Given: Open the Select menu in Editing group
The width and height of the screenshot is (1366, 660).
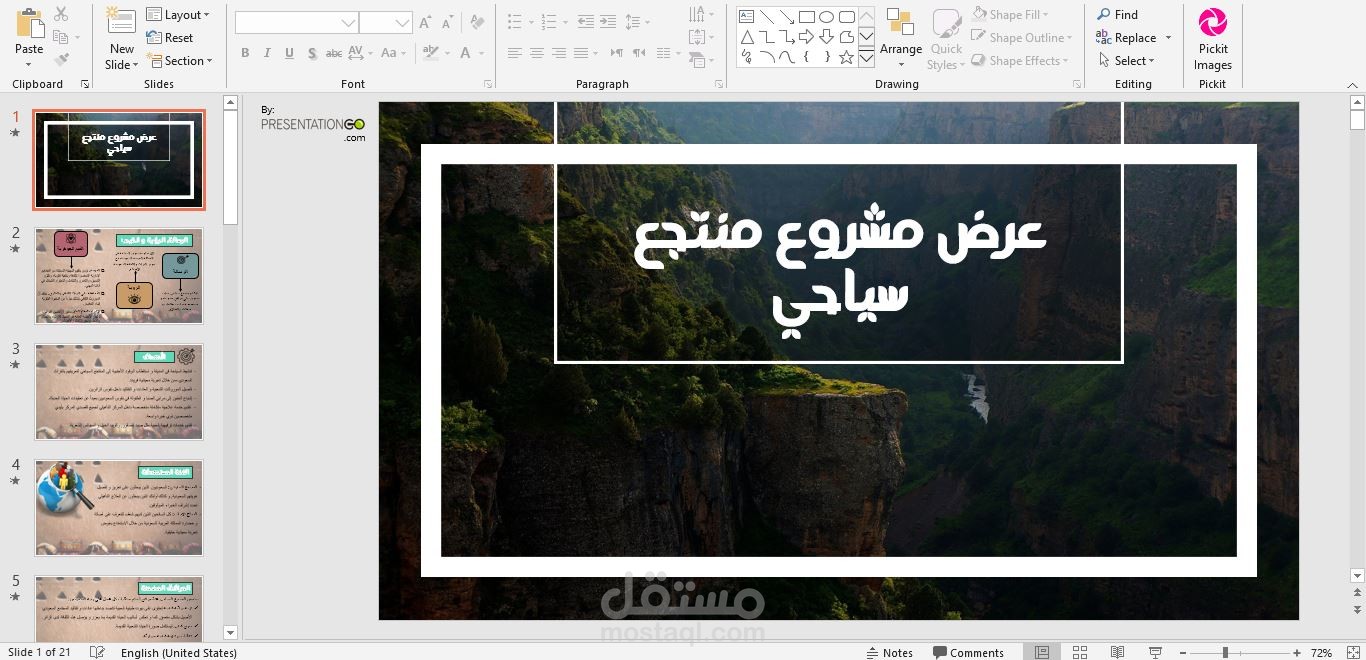Looking at the screenshot, I should [1129, 60].
